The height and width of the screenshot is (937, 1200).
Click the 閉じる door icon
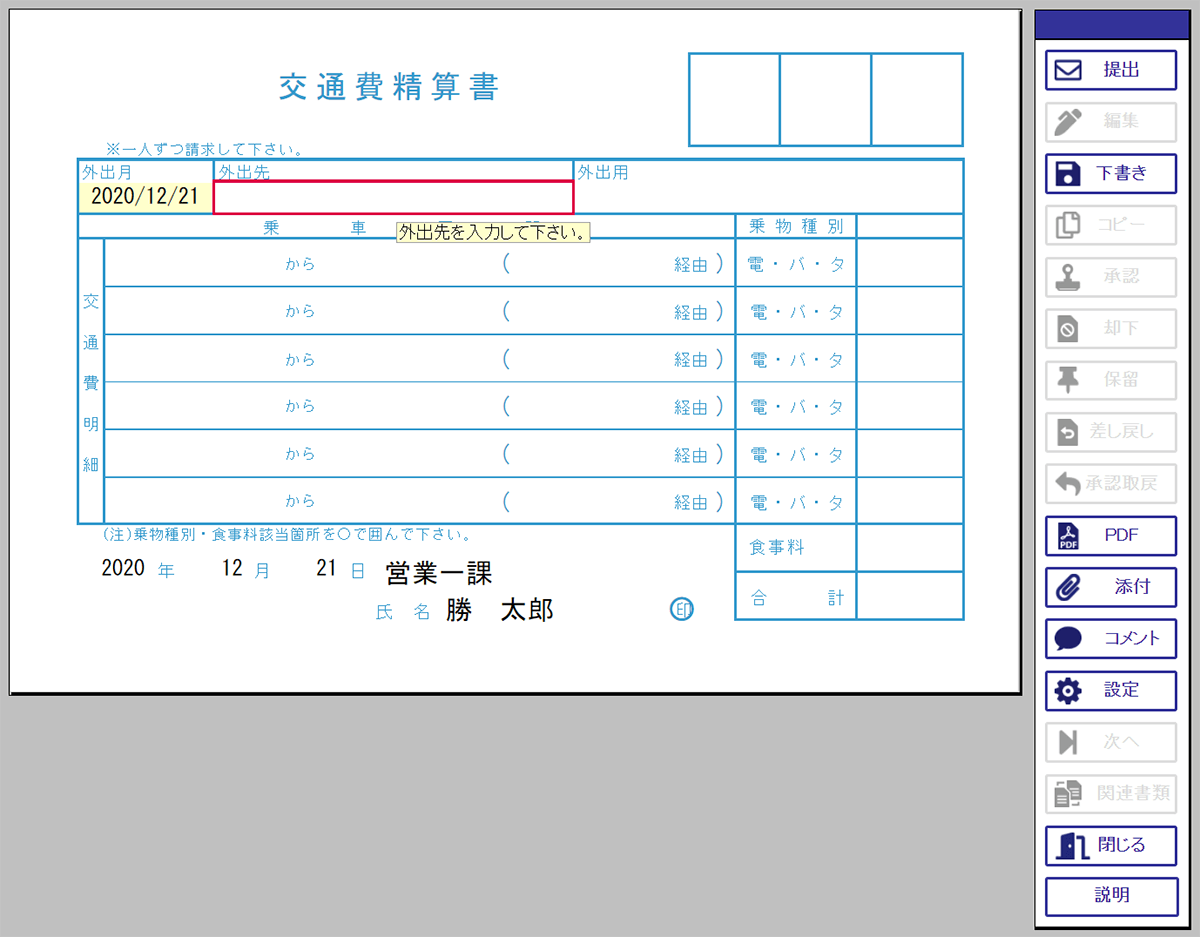pos(1072,846)
